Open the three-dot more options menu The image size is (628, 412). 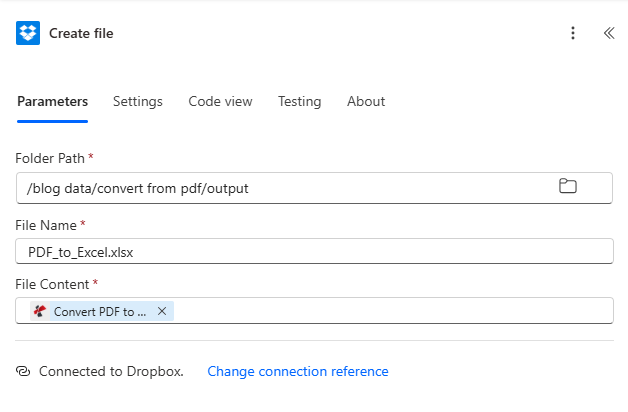[x=573, y=33]
